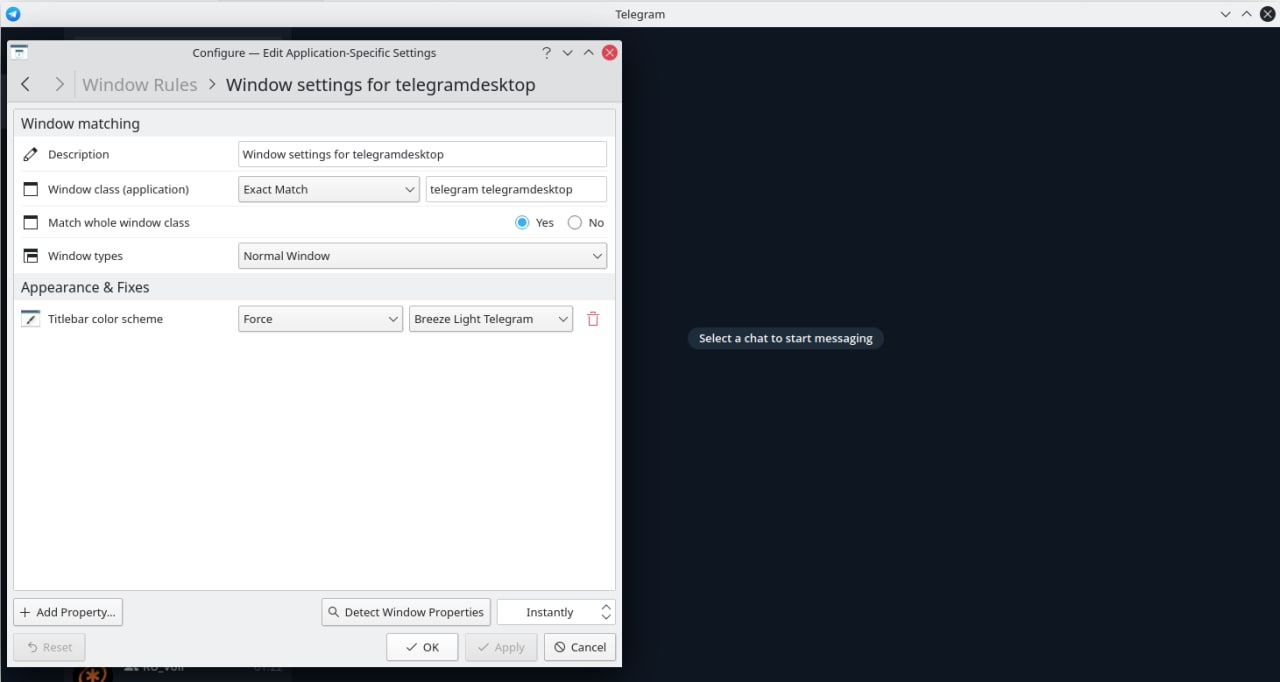The image size is (1280, 682).
Task: Click 'Select a chat to start messaging' label
Action: pyautogui.click(x=785, y=338)
